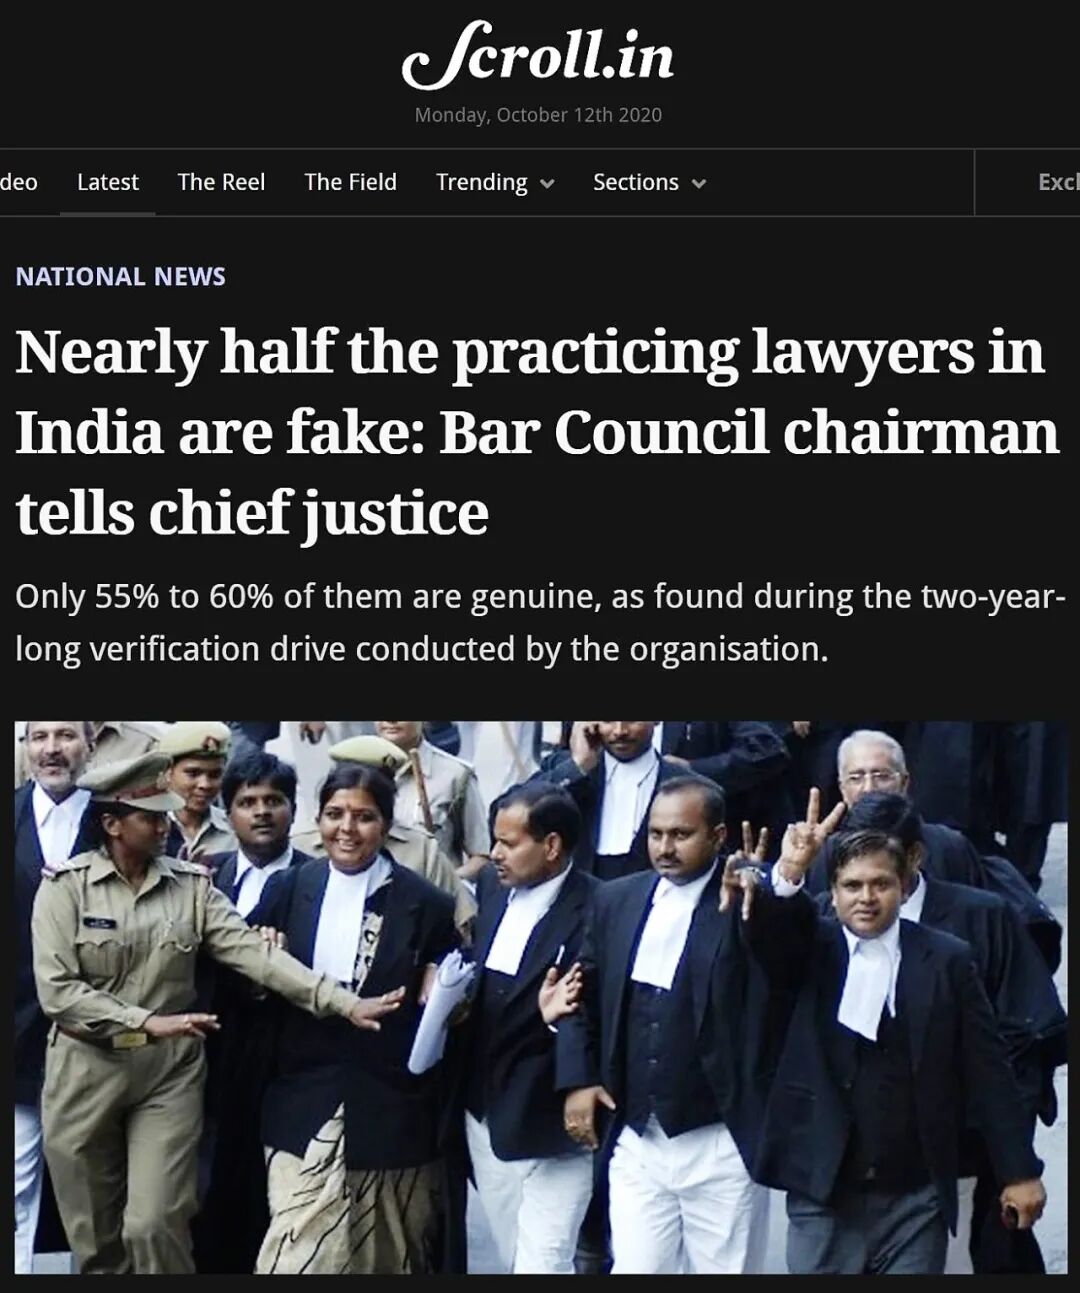
Task: Open the Scroll.in logo homepage
Action: (538, 55)
